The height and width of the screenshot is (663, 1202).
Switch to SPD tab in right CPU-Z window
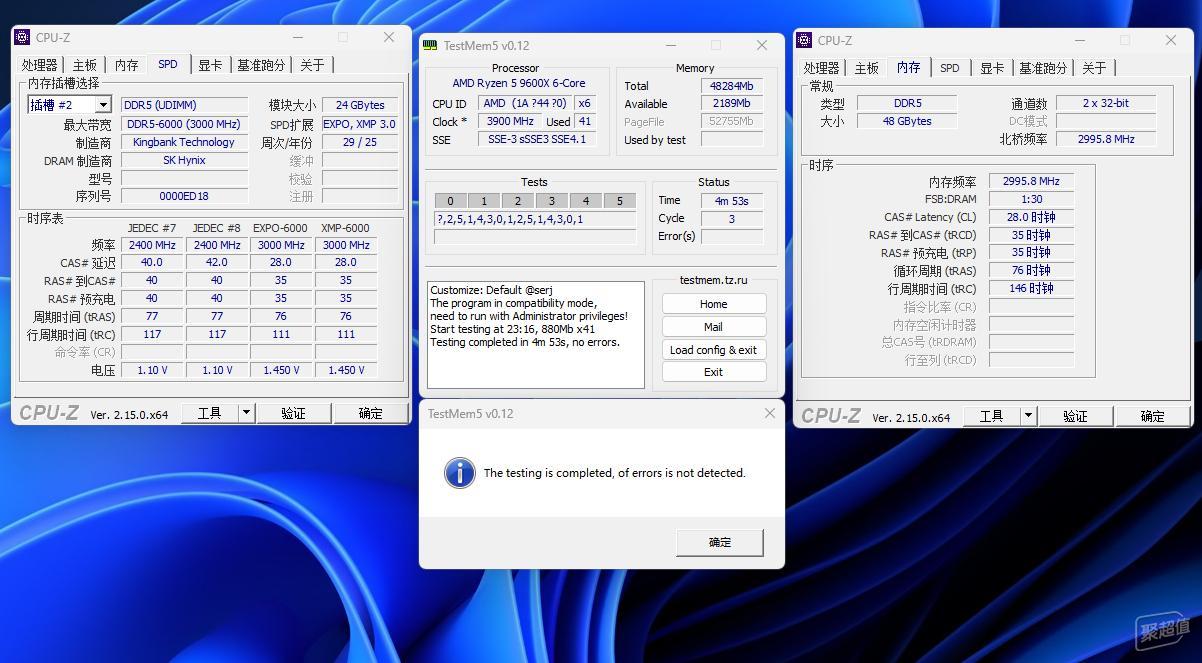point(950,68)
